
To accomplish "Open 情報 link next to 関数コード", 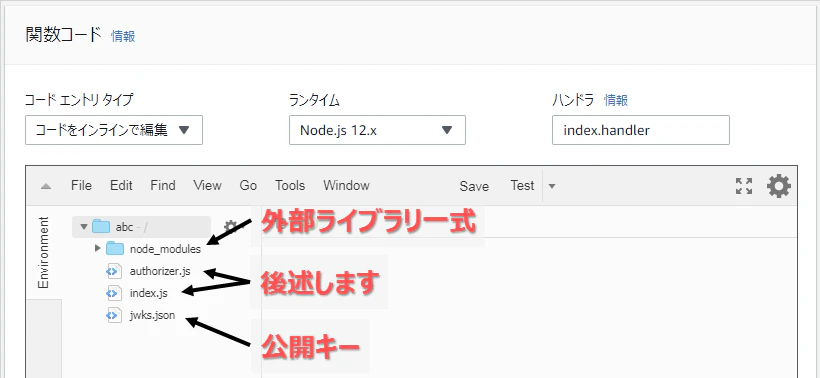I will coord(123,36).
